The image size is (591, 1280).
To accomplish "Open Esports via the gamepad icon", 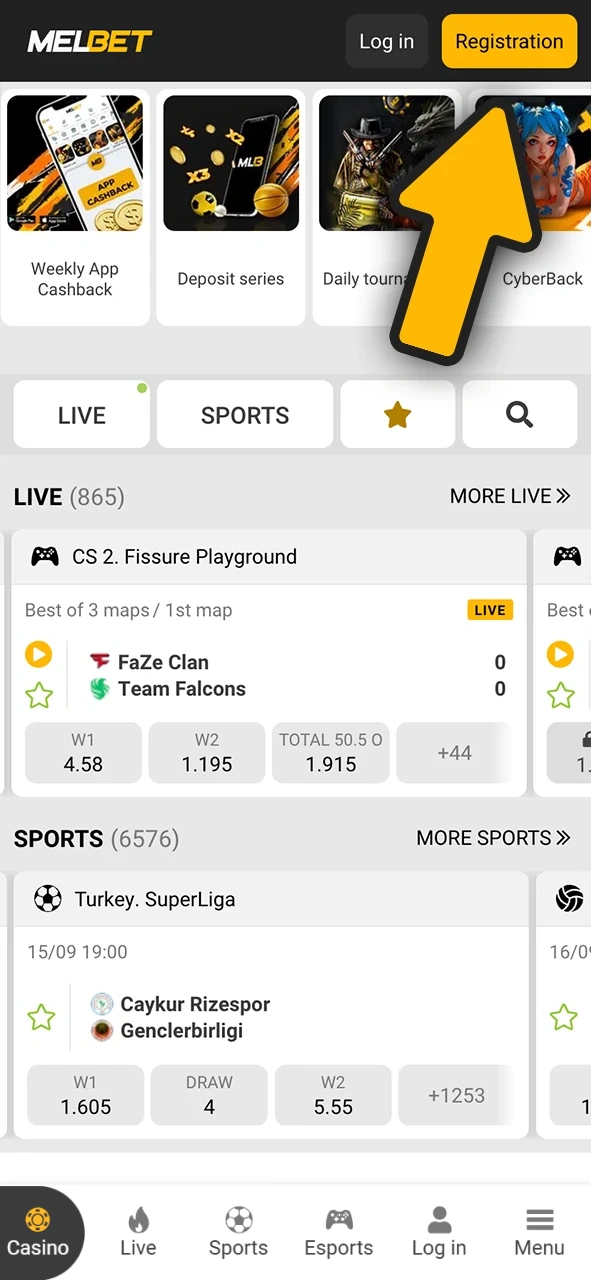I will [338, 1230].
